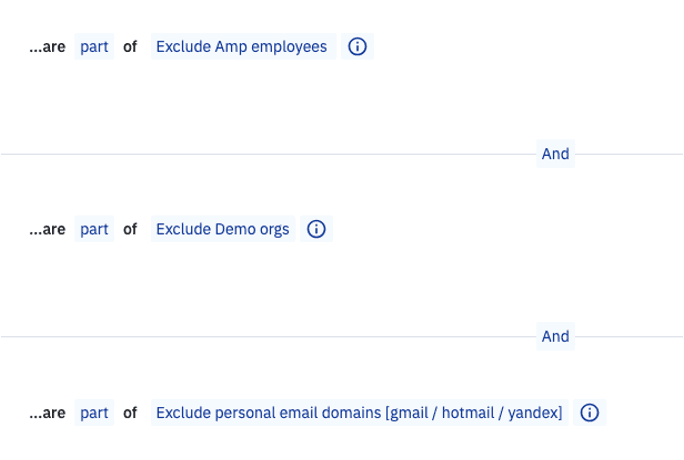This screenshot has width=684, height=460.
Task: Switch 'And' operator below Demo orgs condition
Action: tap(555, 336)
